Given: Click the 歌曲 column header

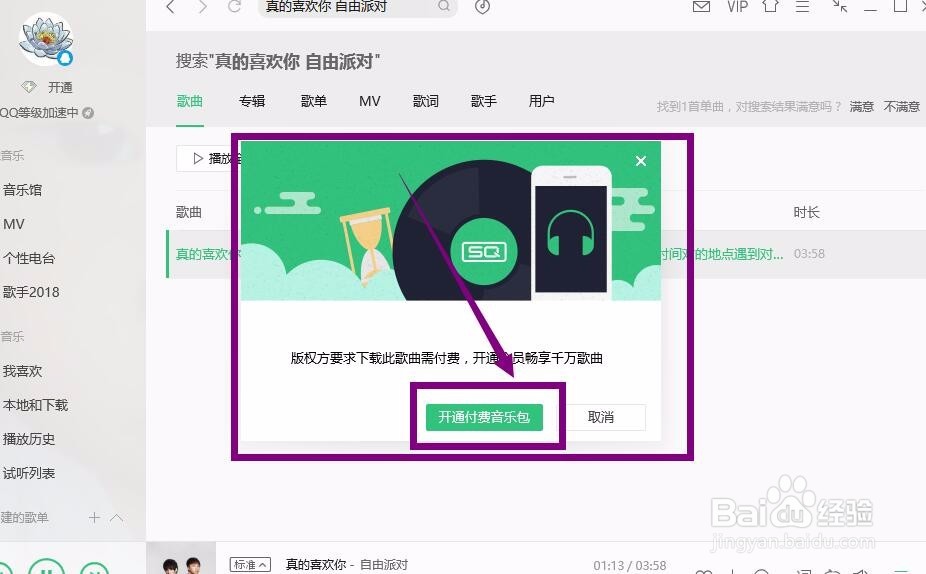Looking at the screenshot, I should click(x=189, y=212).
